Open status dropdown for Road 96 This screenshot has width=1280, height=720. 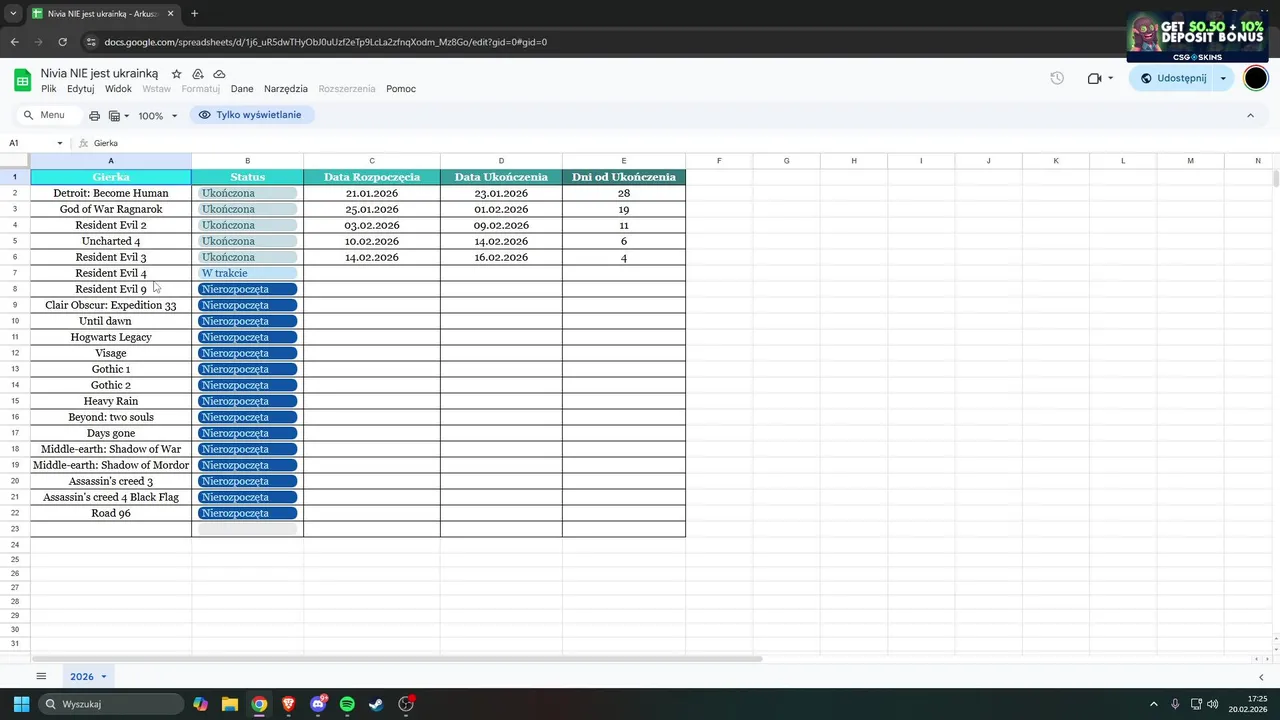(x=248, y=513)
